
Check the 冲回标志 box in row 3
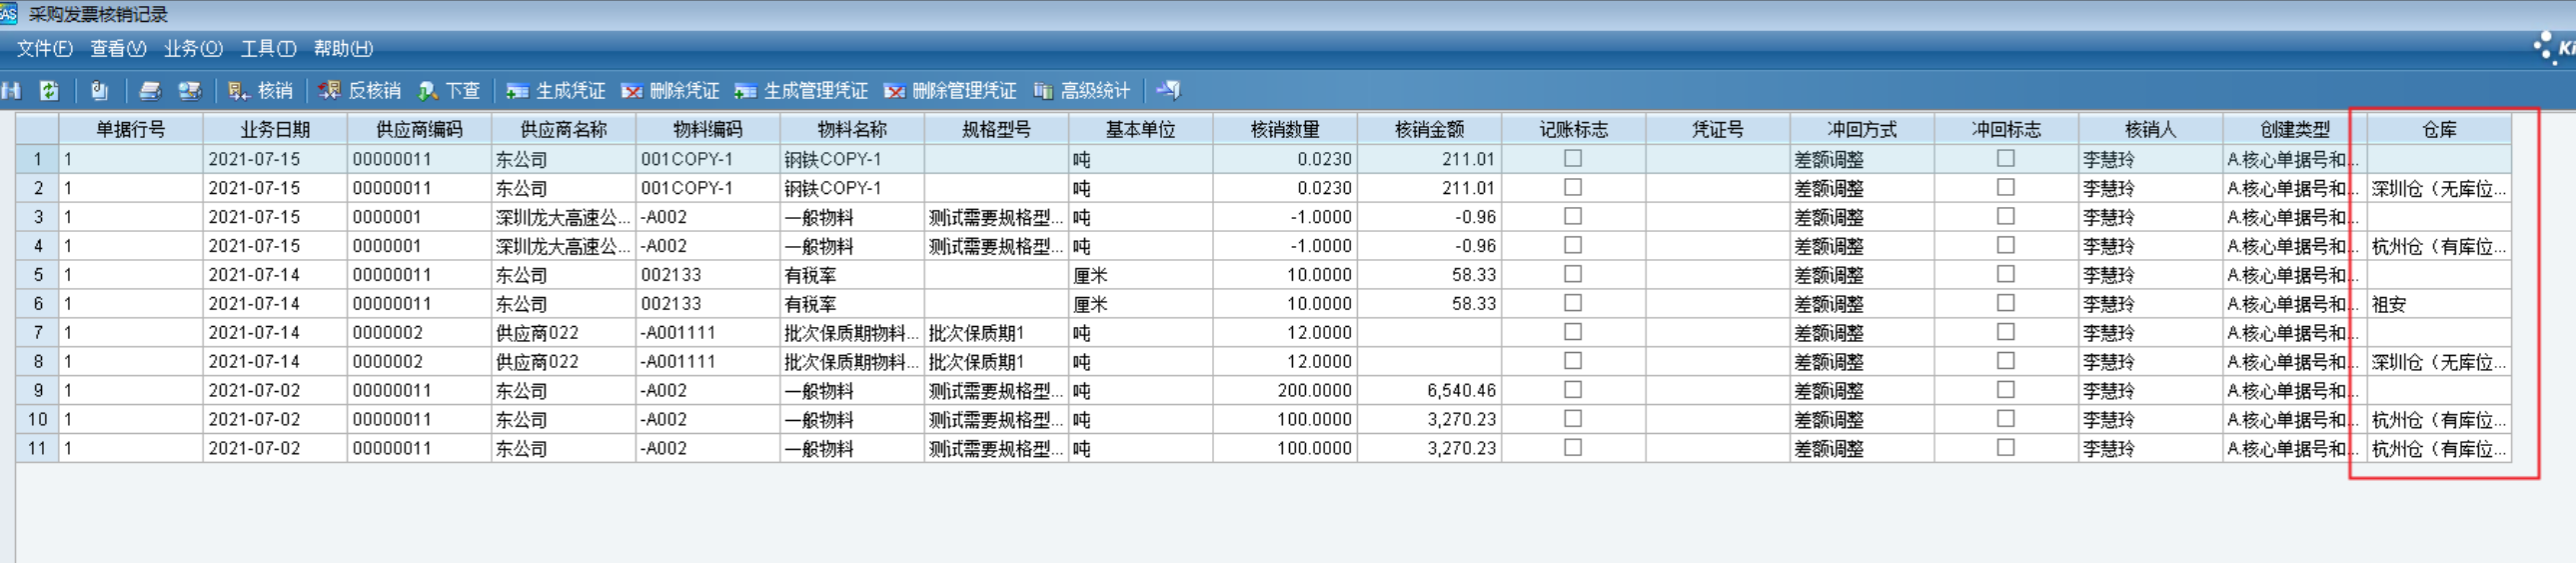pos(2005,216)
